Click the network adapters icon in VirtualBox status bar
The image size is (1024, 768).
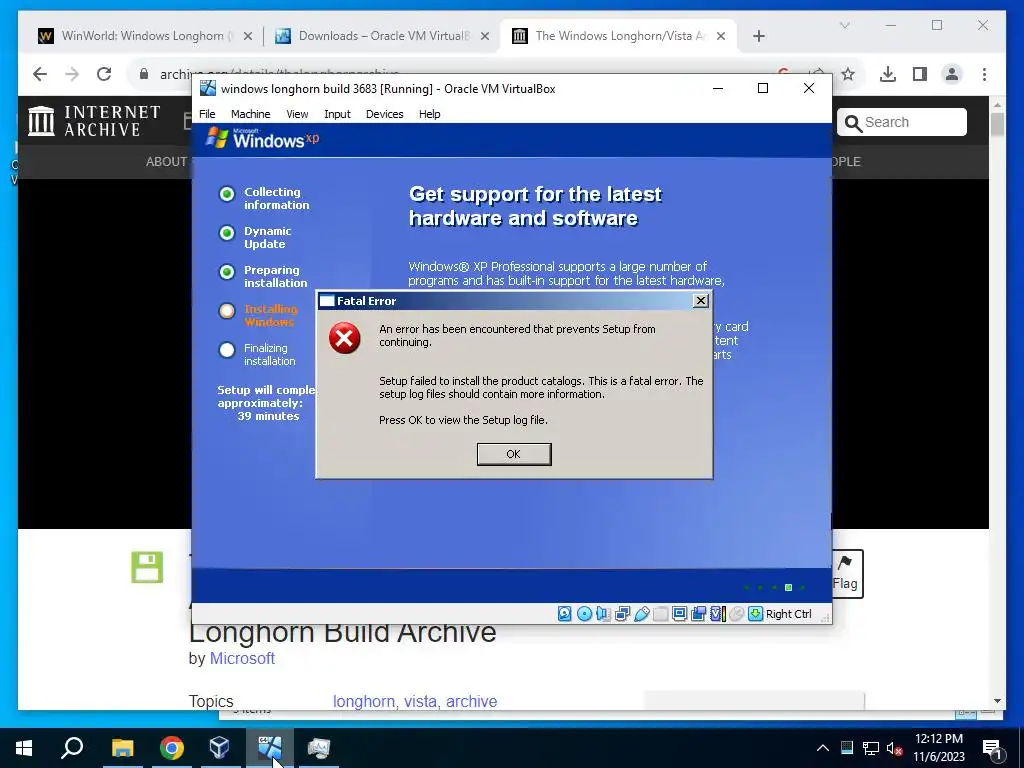[x=622, y=614]
